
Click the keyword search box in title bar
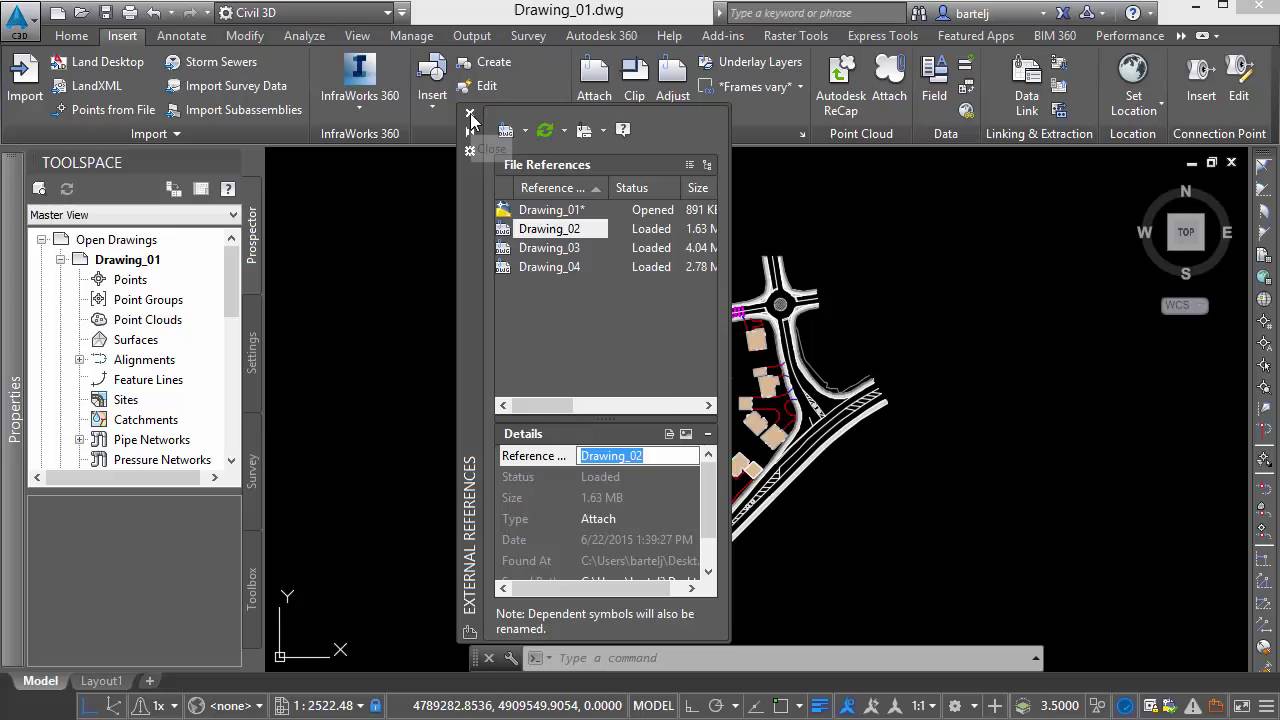(x=816, y=13)
